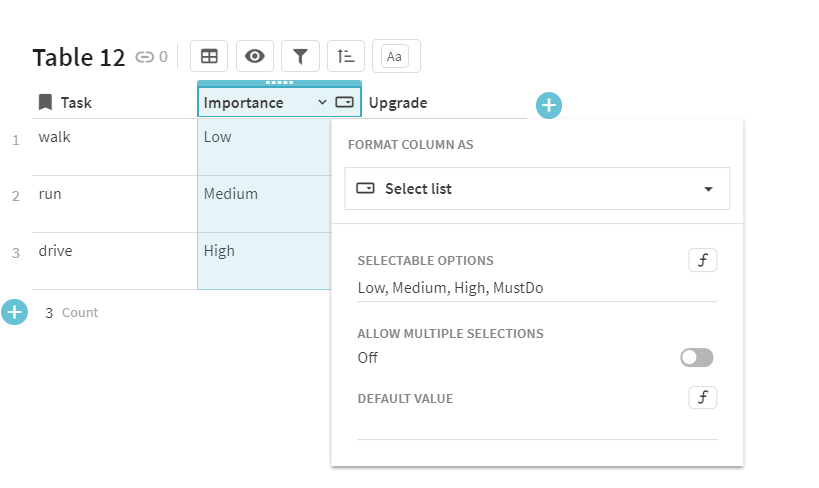Click the formula icon for Selectable Options
819x488 pixels.
pyautogui.click(x=702, y=261)
